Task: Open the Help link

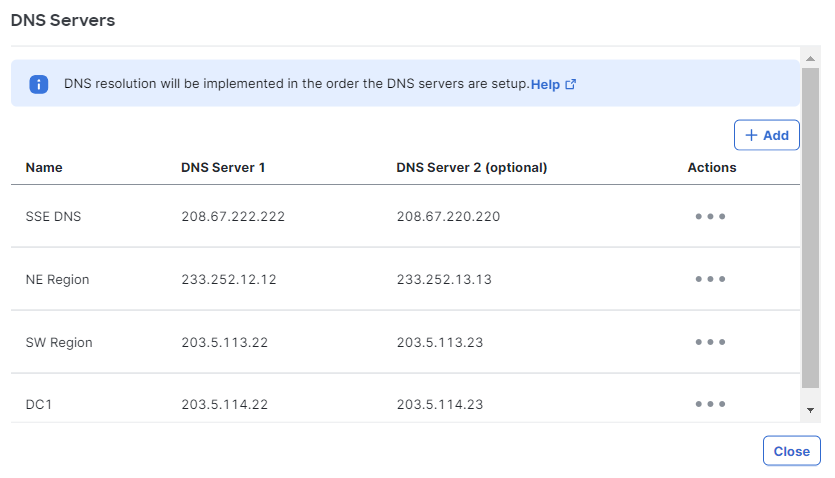Action: (545, 85)
